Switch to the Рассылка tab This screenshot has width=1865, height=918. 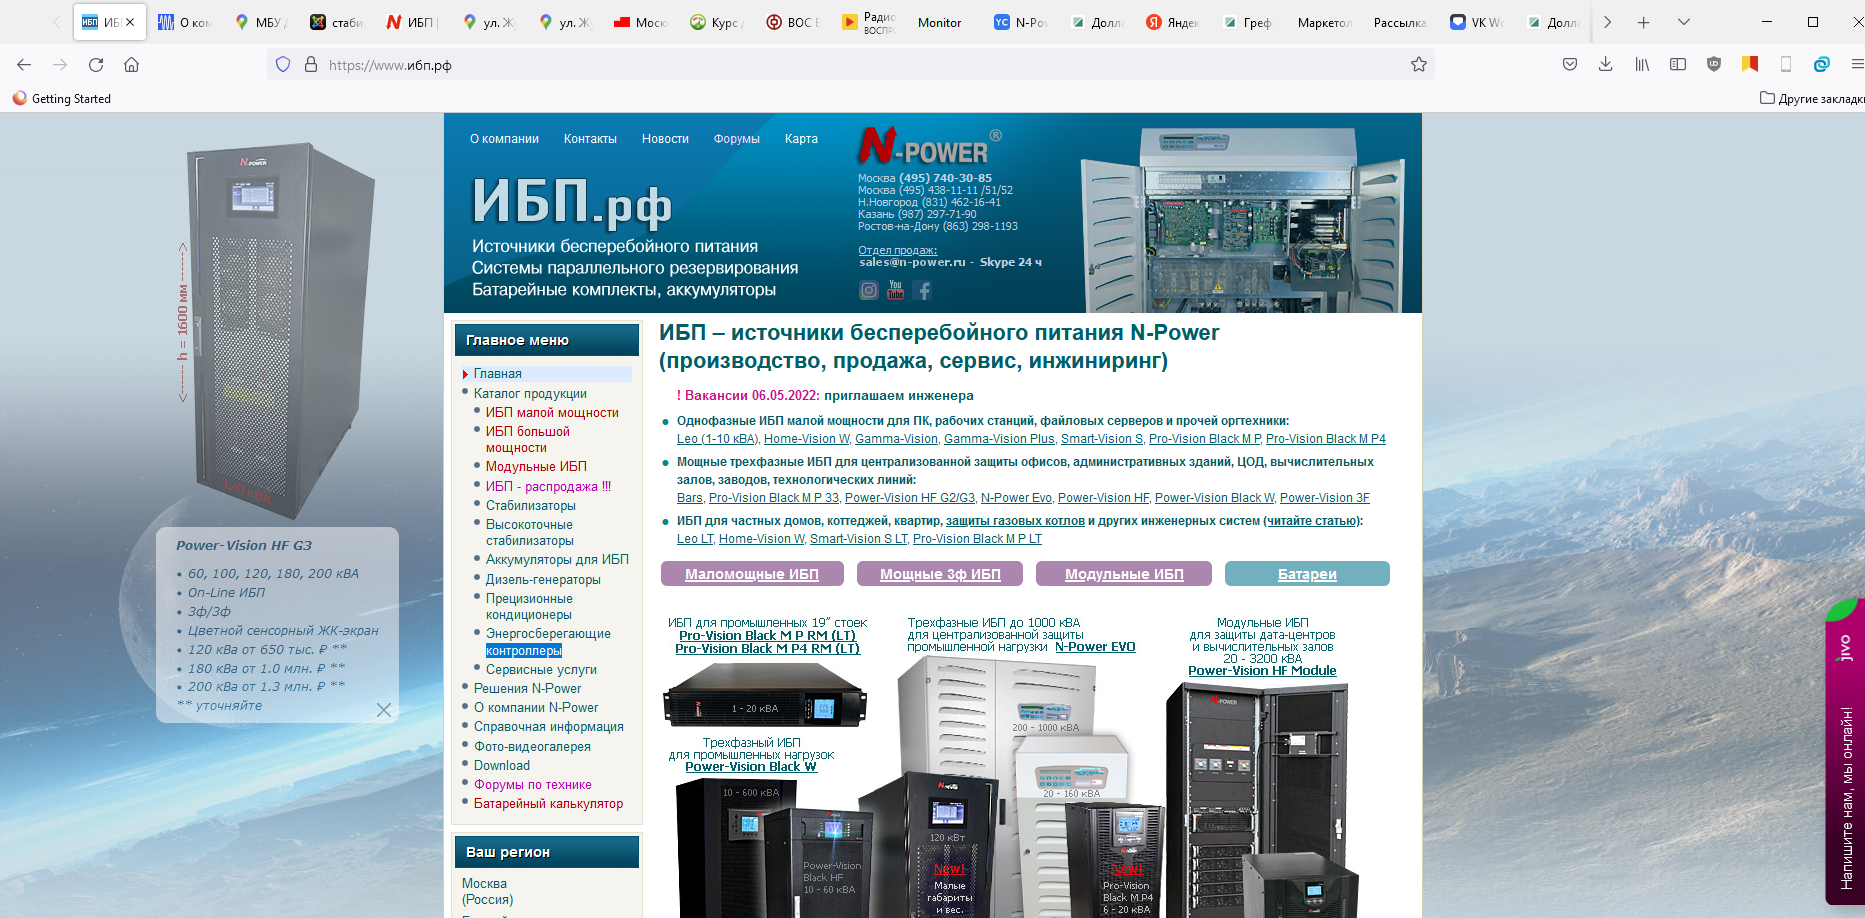pos(1399,22)
